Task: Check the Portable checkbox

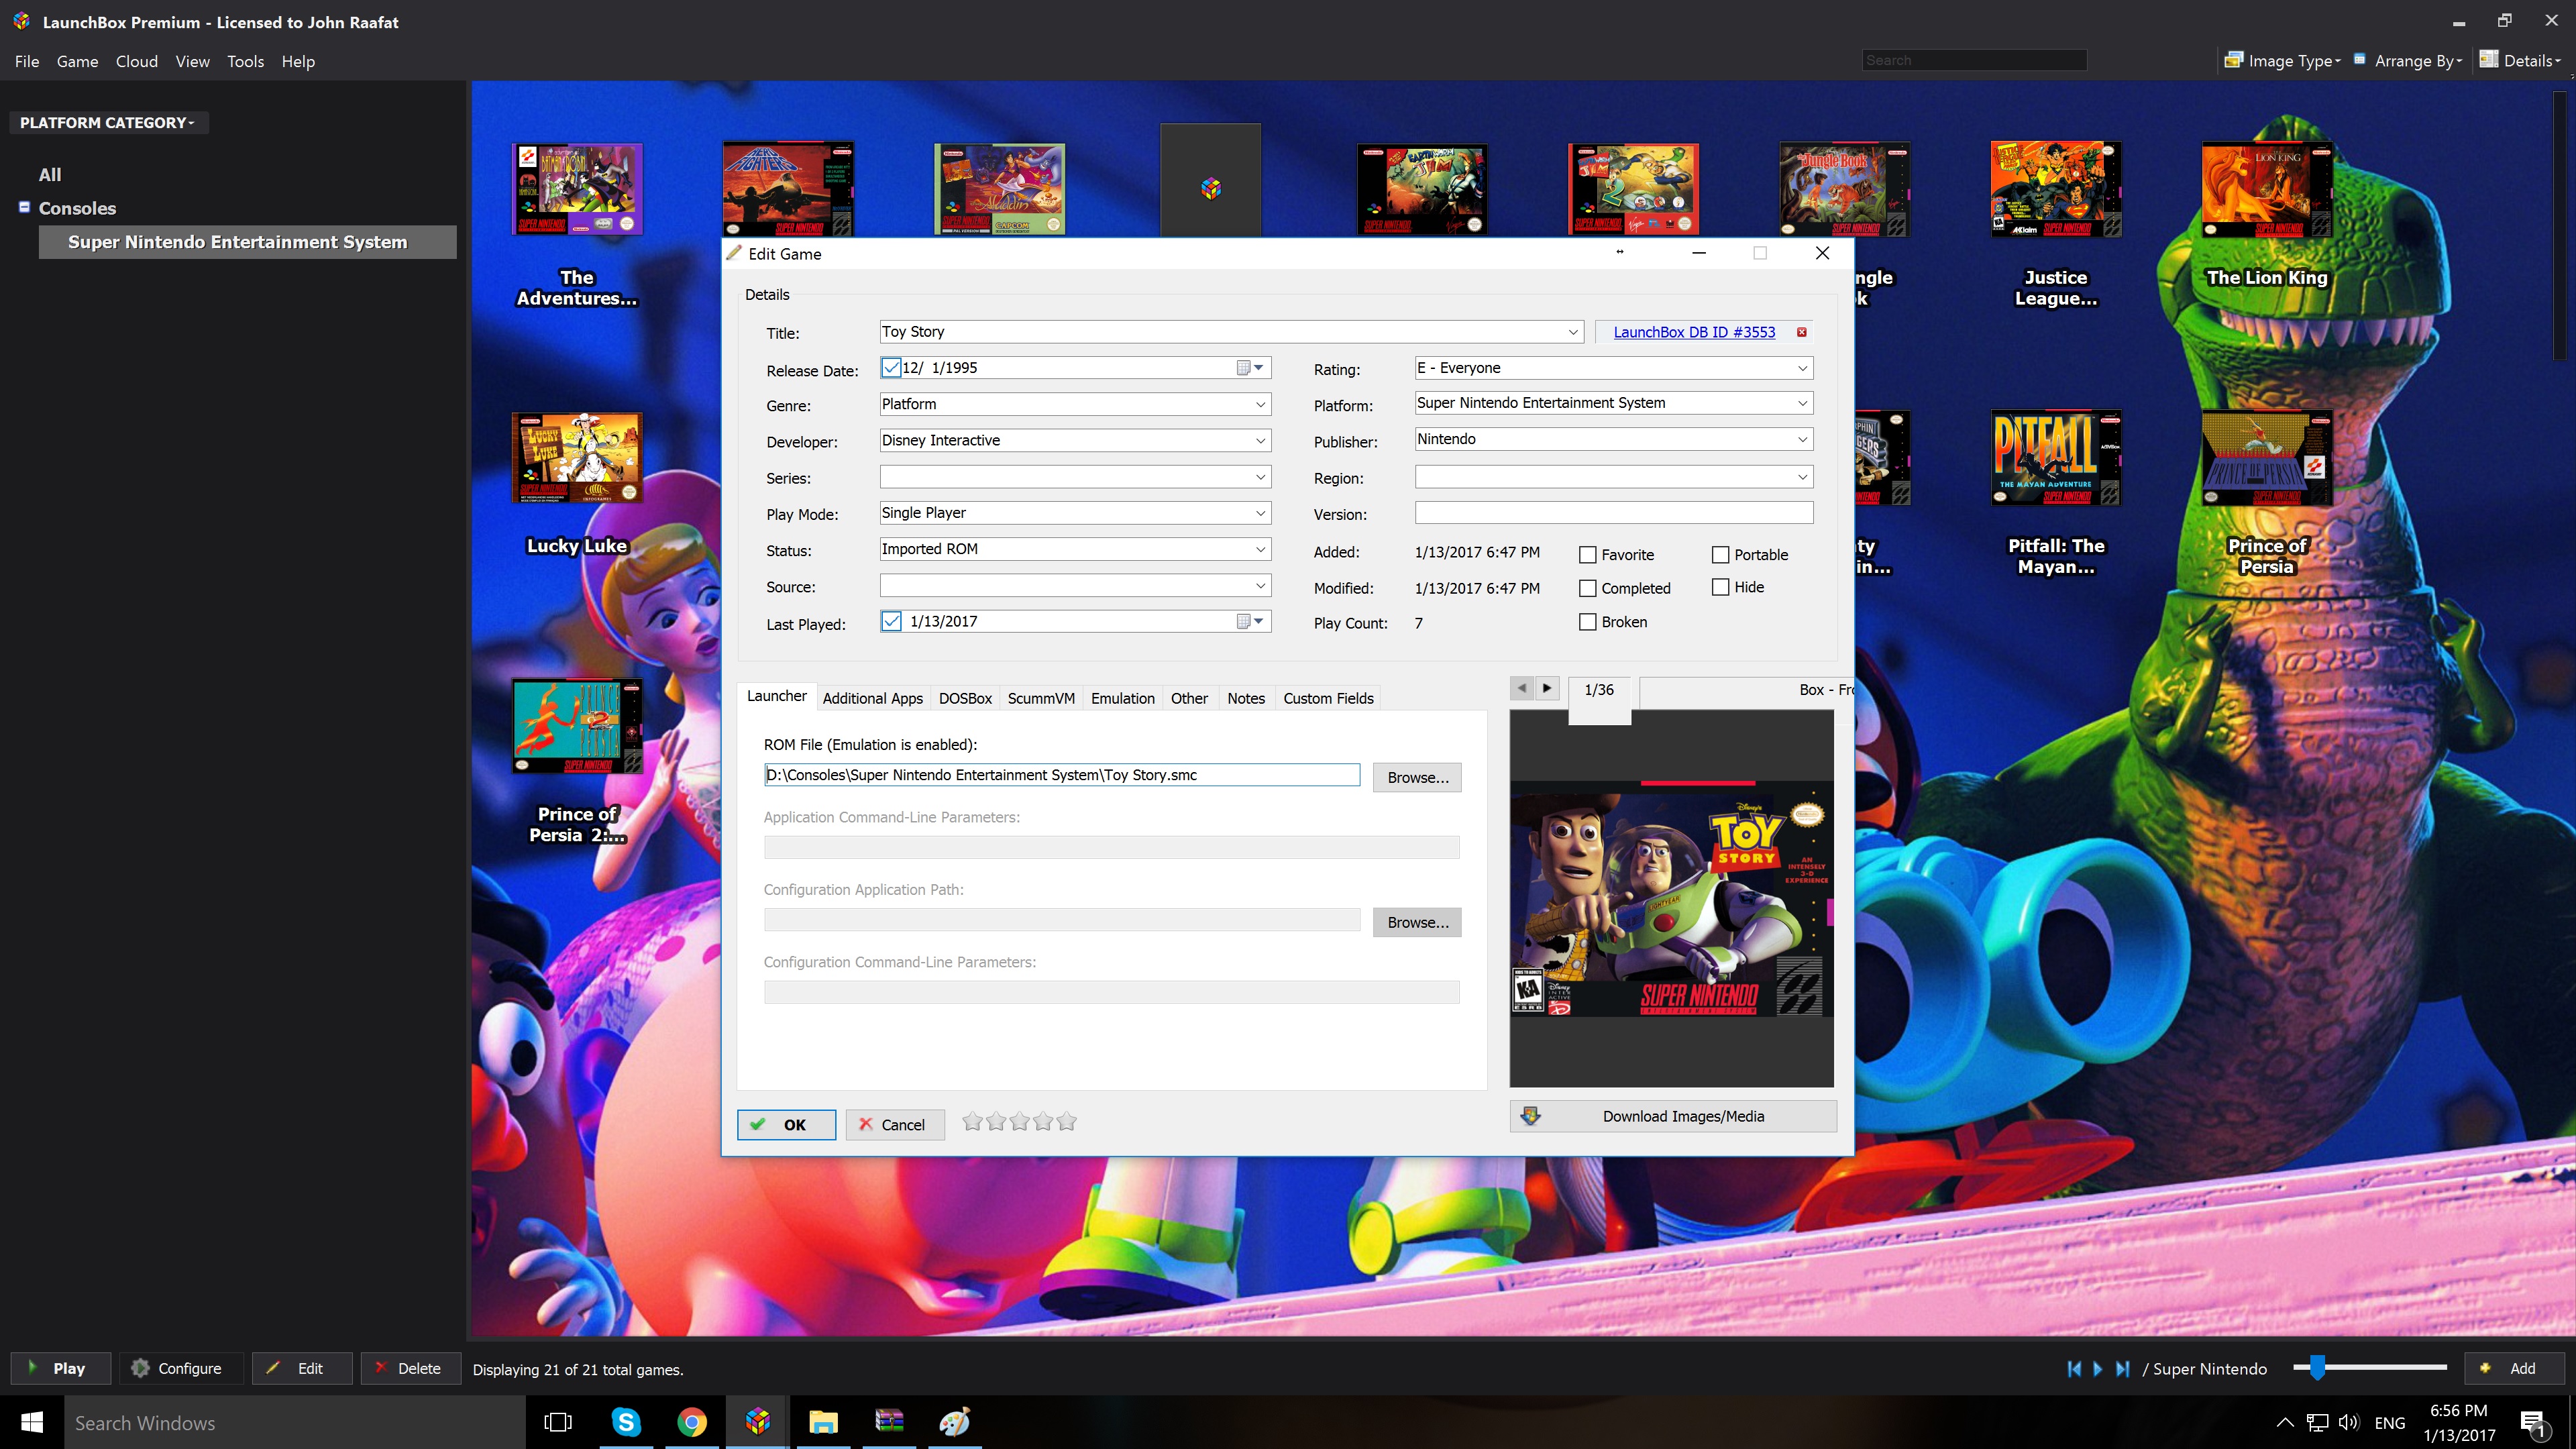Action: (1720, 555)
